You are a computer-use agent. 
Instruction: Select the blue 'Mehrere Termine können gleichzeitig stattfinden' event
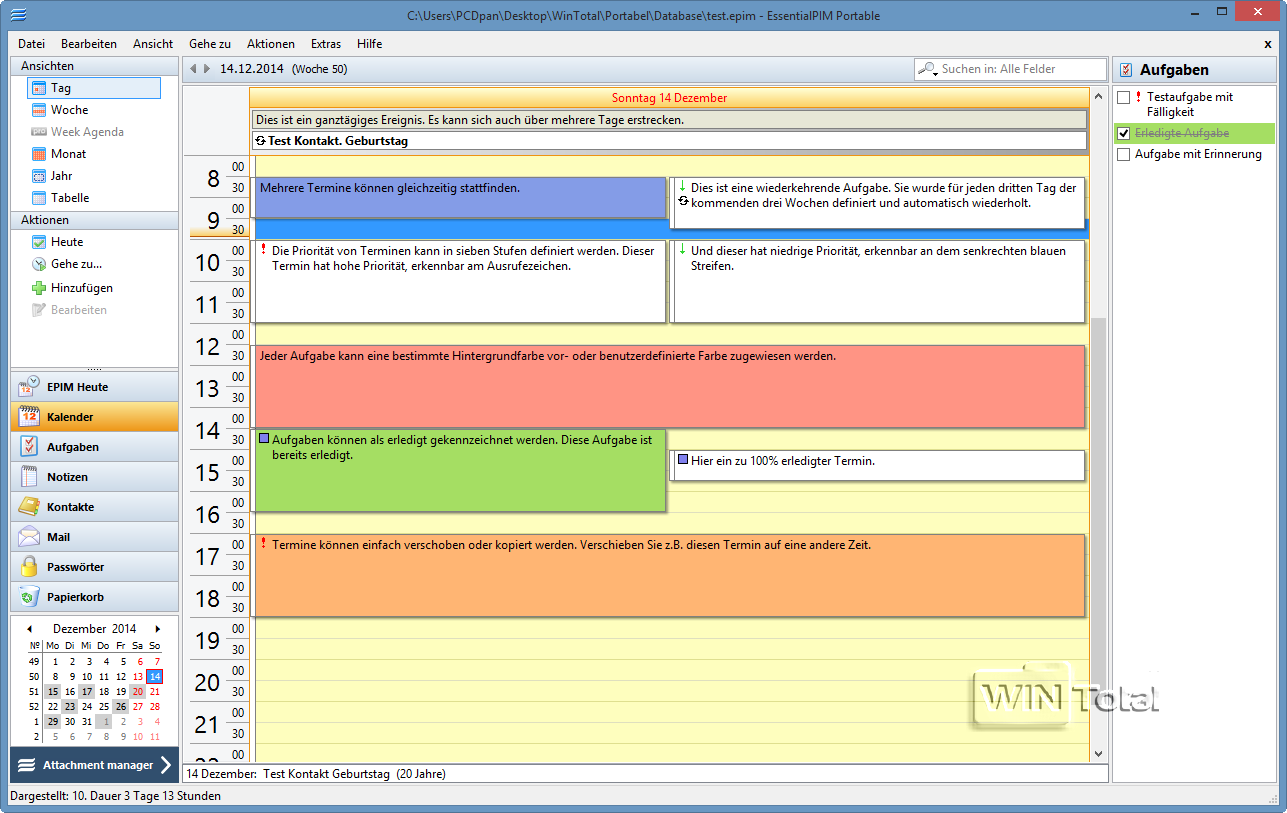pyautogui.click(x=460, y=197)
